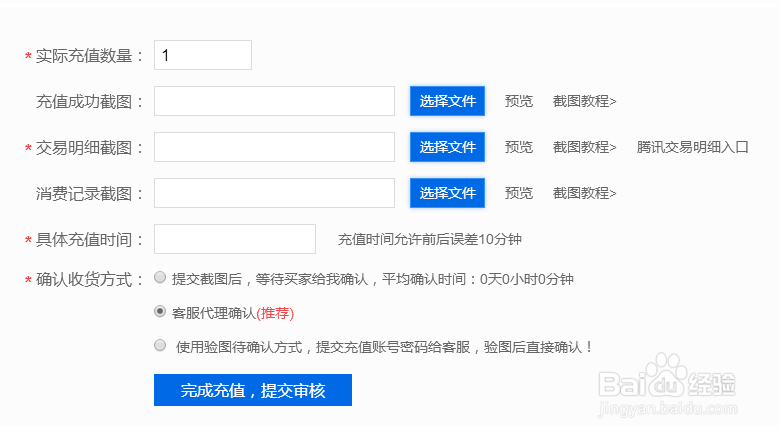The height and width of the screenshot is (436, 780).
Task: Click the 具体充值时间 input field
Action: coord(235,239)
